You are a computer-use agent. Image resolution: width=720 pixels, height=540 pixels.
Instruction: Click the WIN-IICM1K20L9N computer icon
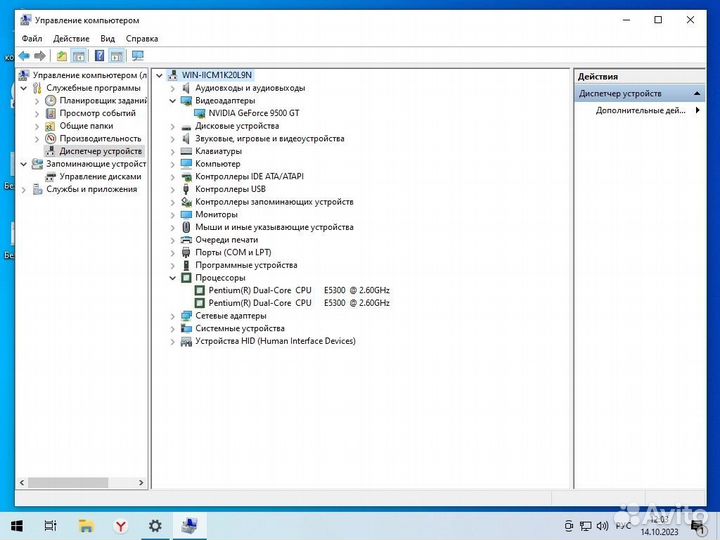[173, 75]
